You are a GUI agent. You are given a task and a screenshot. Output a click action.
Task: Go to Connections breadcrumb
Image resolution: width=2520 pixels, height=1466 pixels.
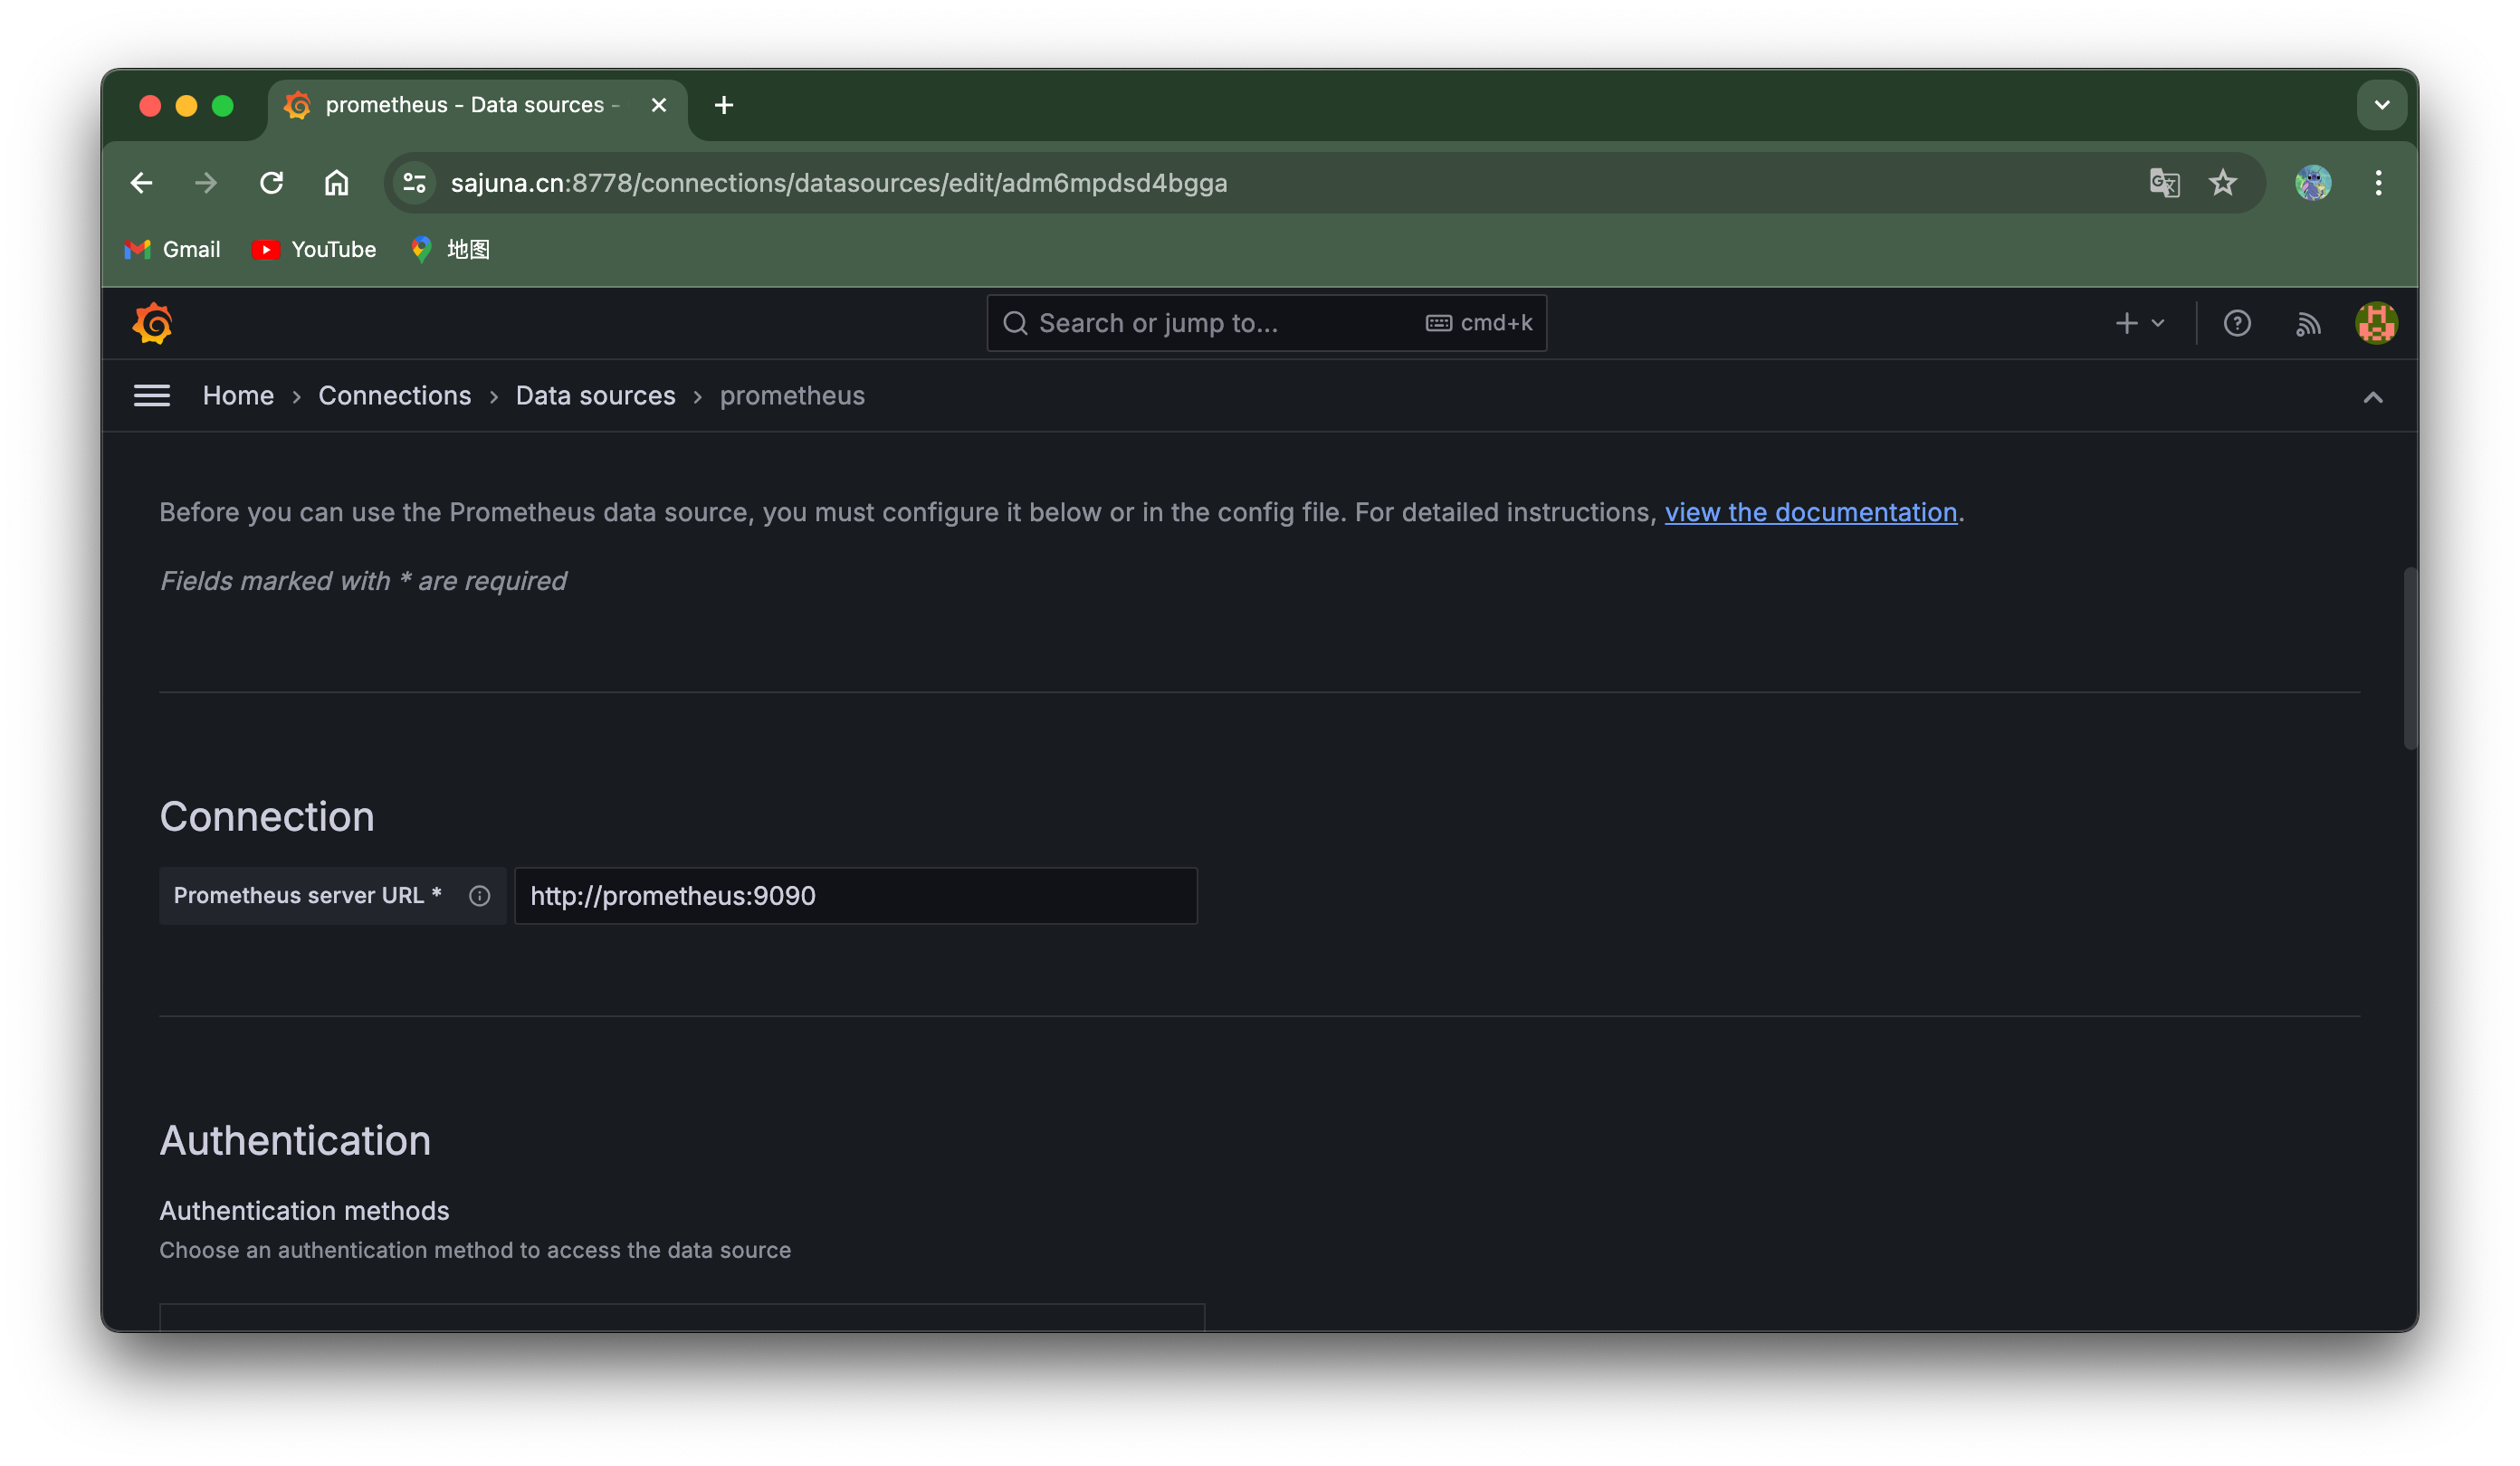[x=394, y=396]
